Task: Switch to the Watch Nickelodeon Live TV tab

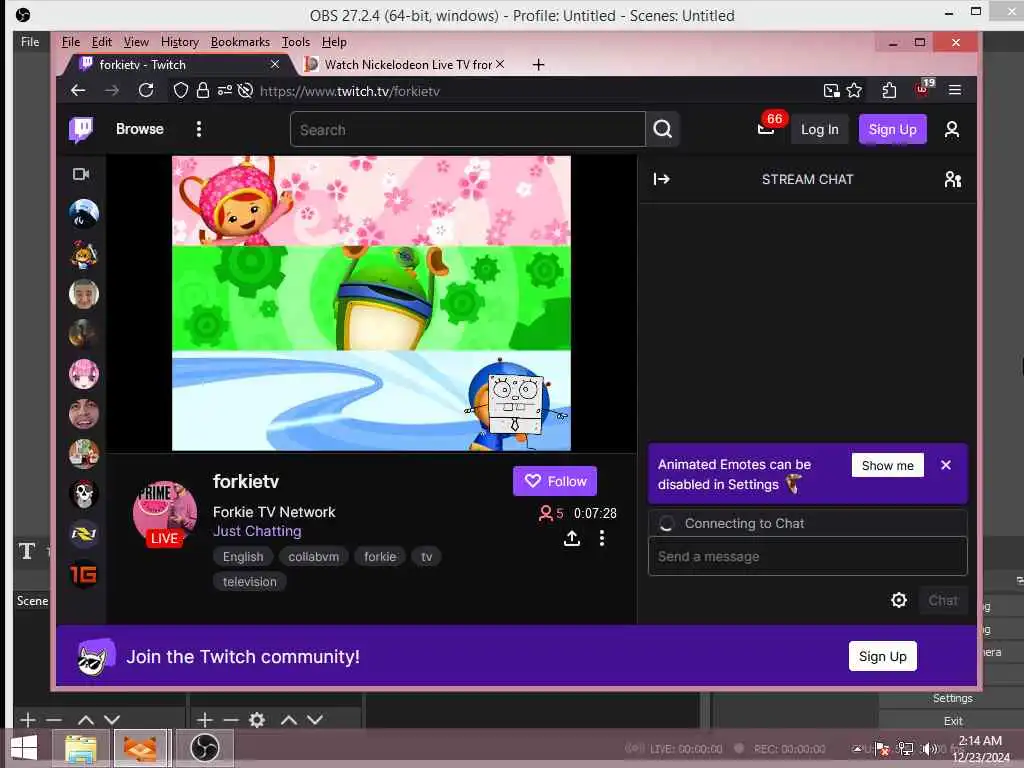Action: (406, 65)
